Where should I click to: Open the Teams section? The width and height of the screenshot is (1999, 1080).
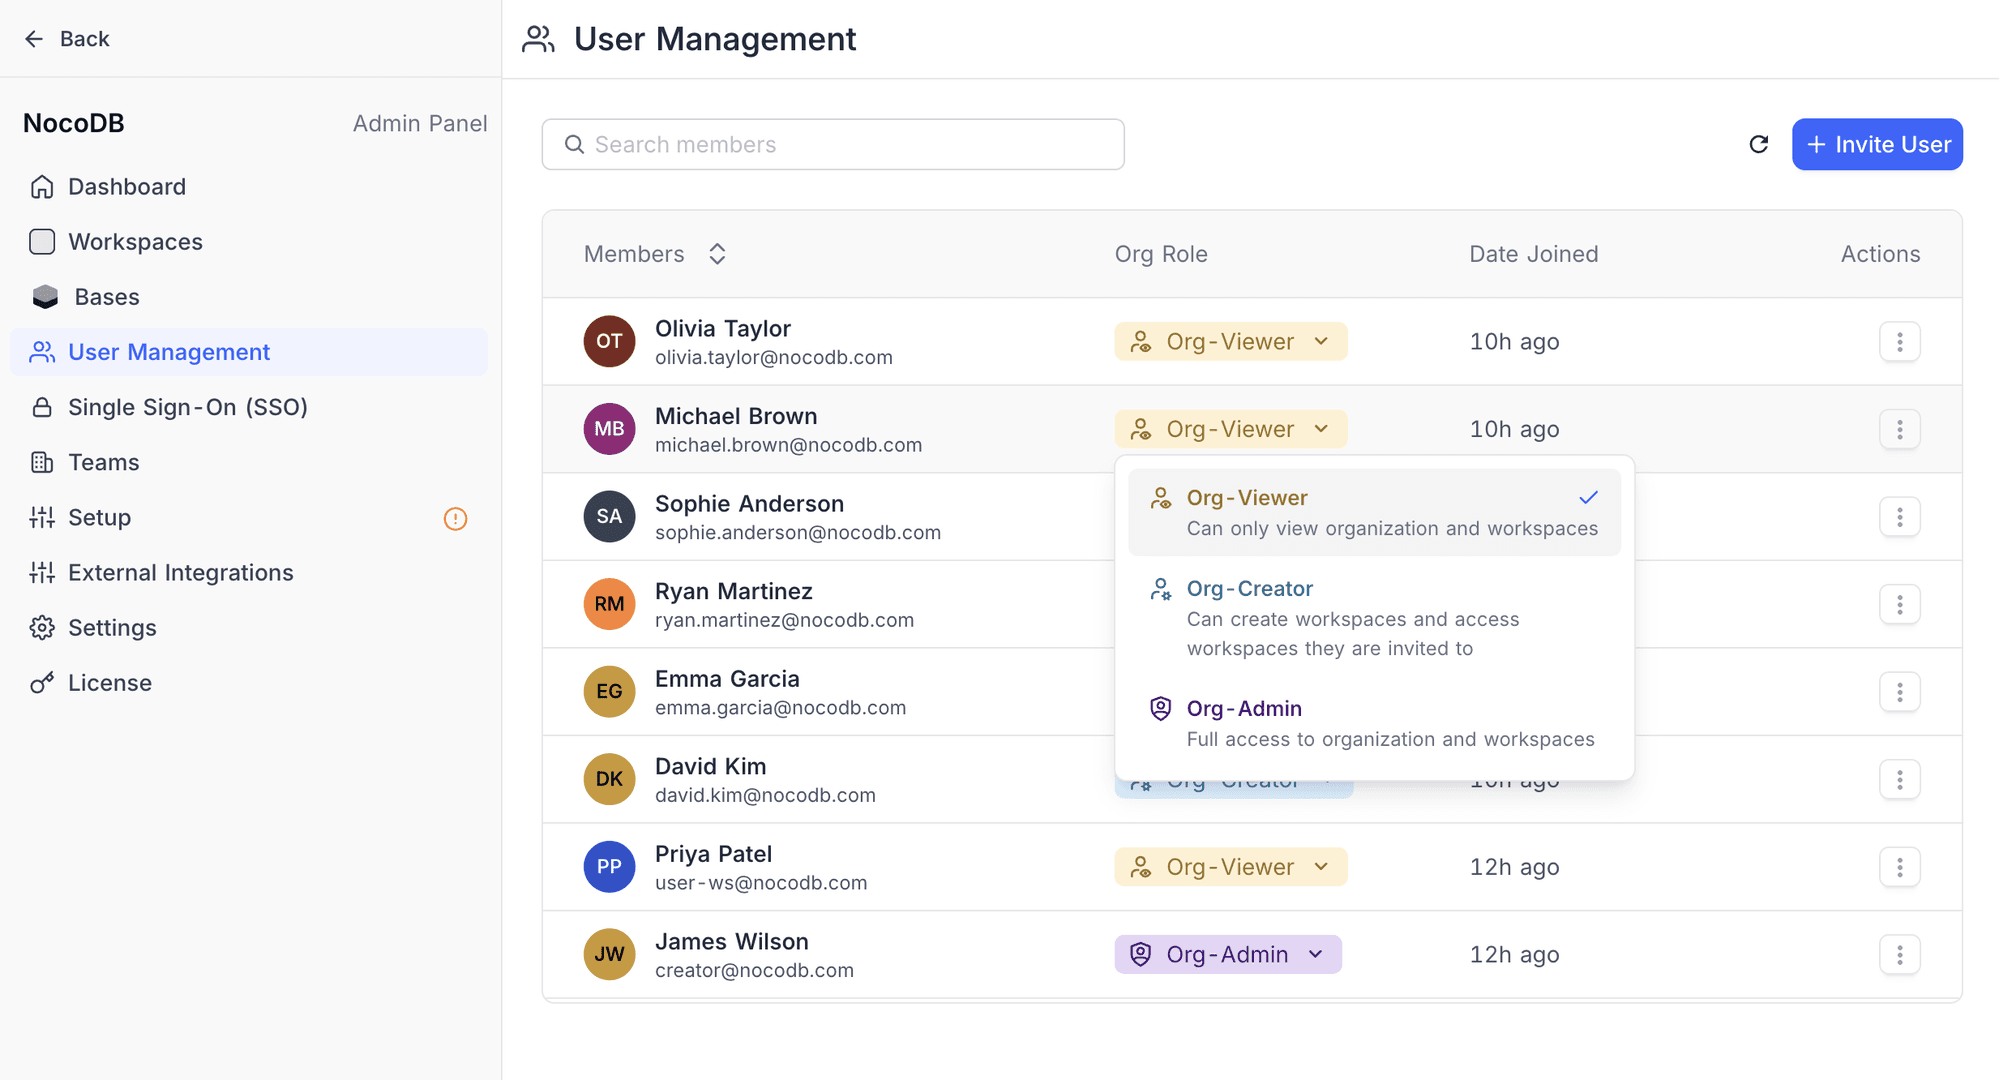click(103, 462)
